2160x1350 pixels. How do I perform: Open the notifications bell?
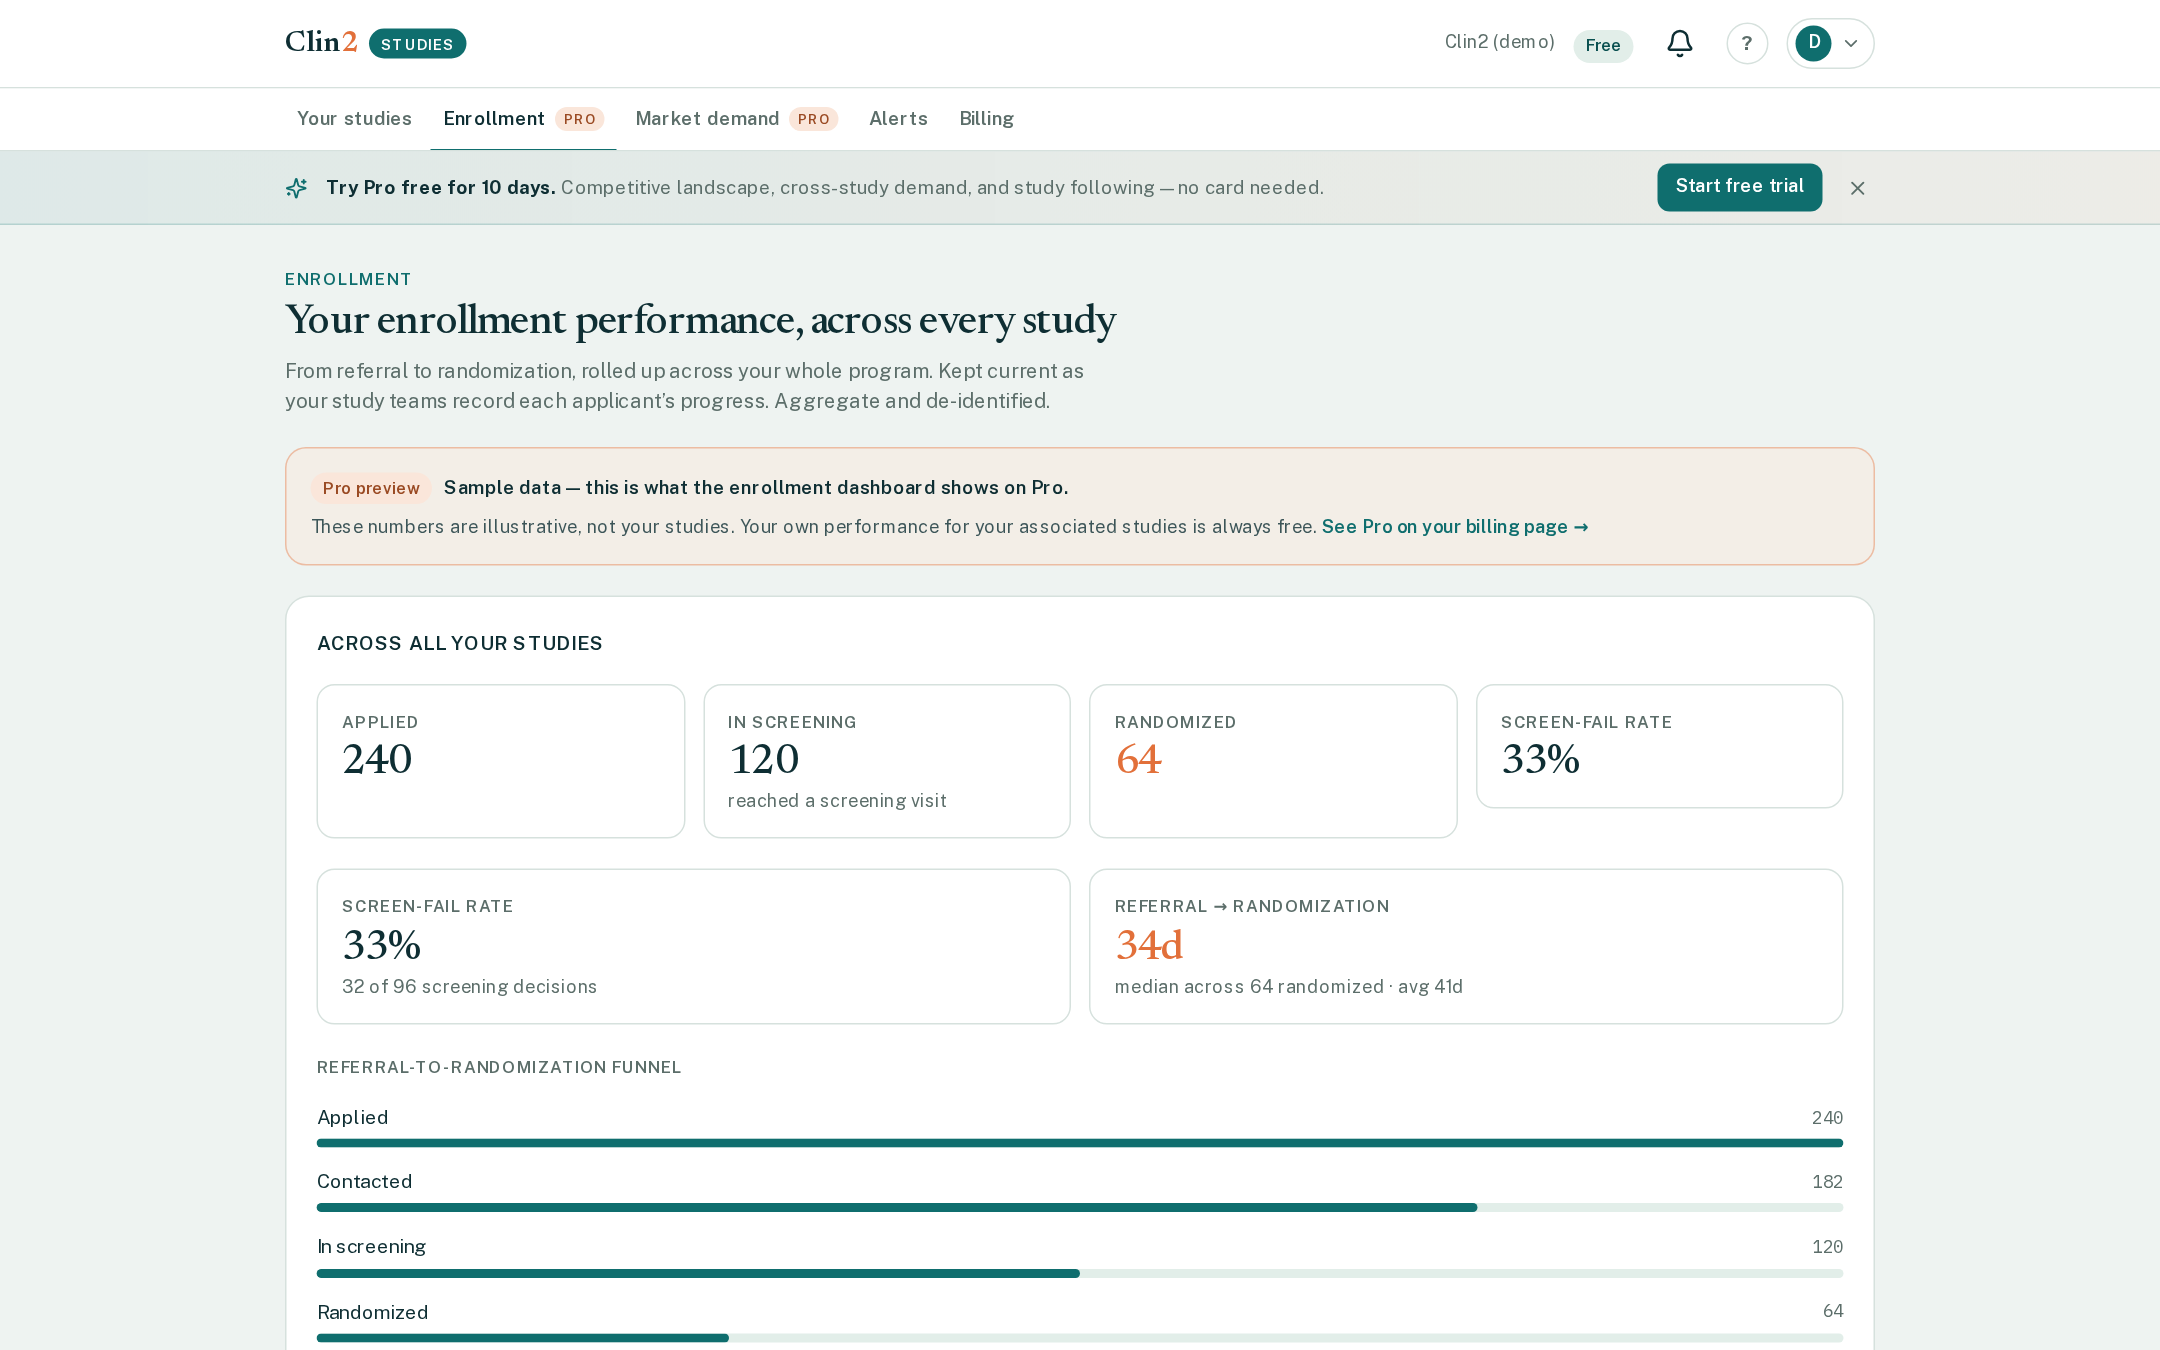tap(1680, 44)
